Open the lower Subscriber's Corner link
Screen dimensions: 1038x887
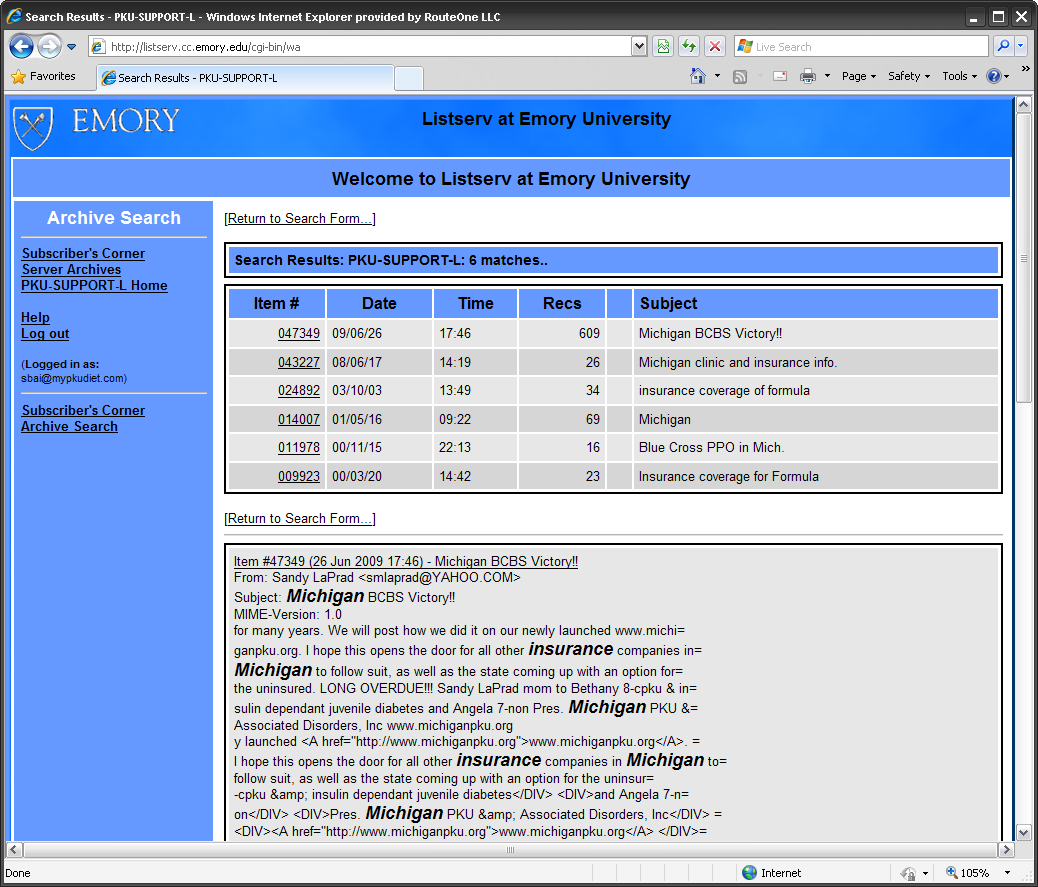pos(83,410)
